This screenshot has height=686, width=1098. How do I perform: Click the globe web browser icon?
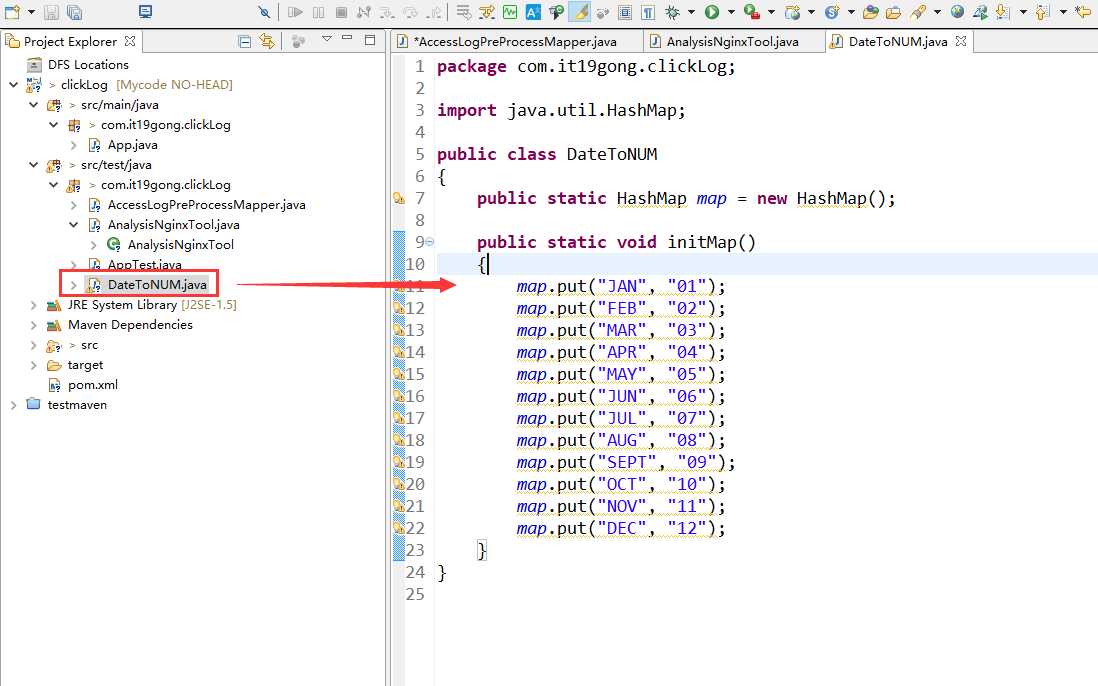[x=957, y=12]
